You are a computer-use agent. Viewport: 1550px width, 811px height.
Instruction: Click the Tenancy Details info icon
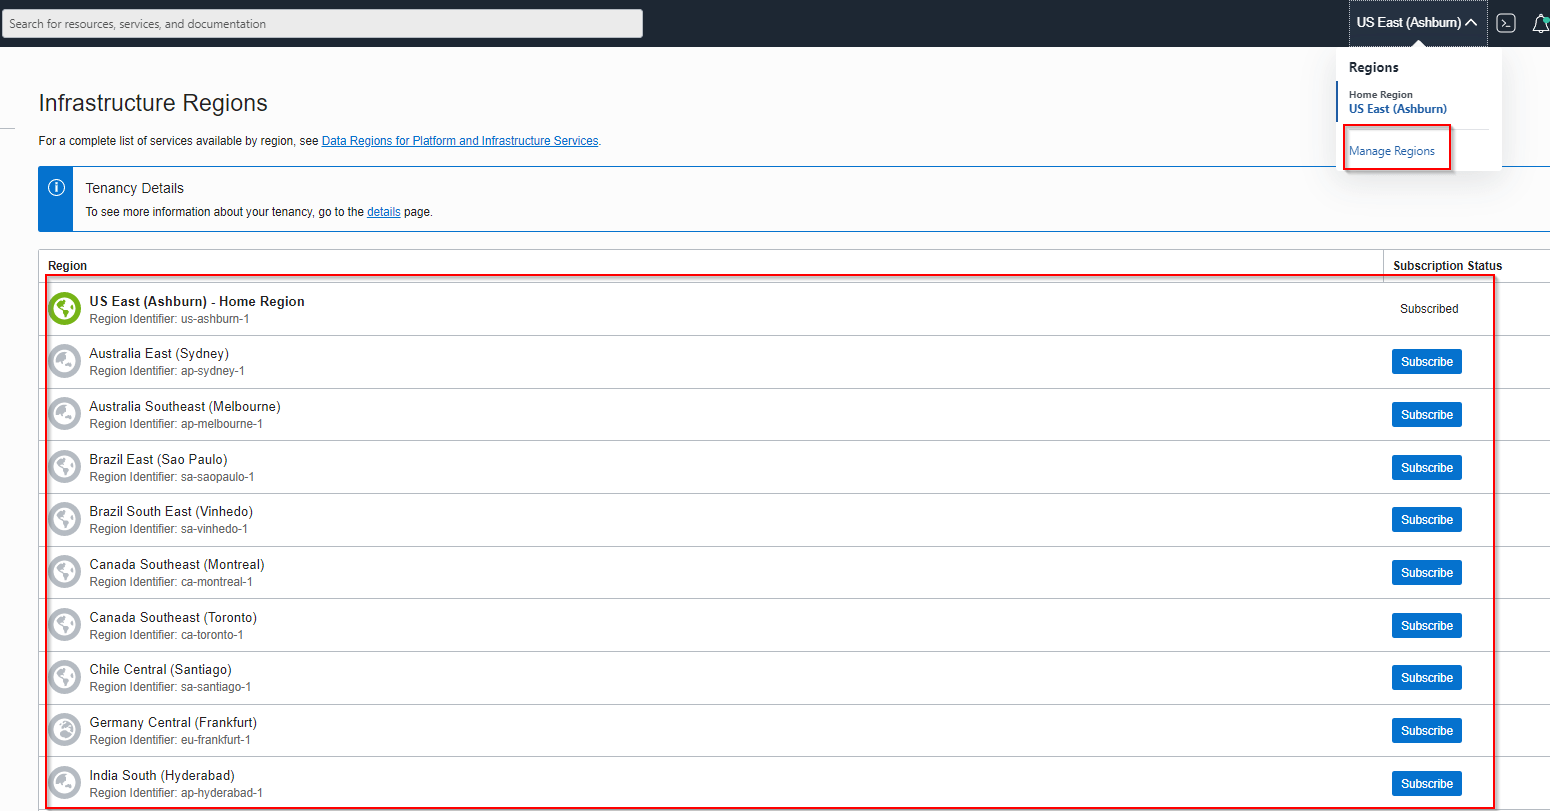point(57,188)
